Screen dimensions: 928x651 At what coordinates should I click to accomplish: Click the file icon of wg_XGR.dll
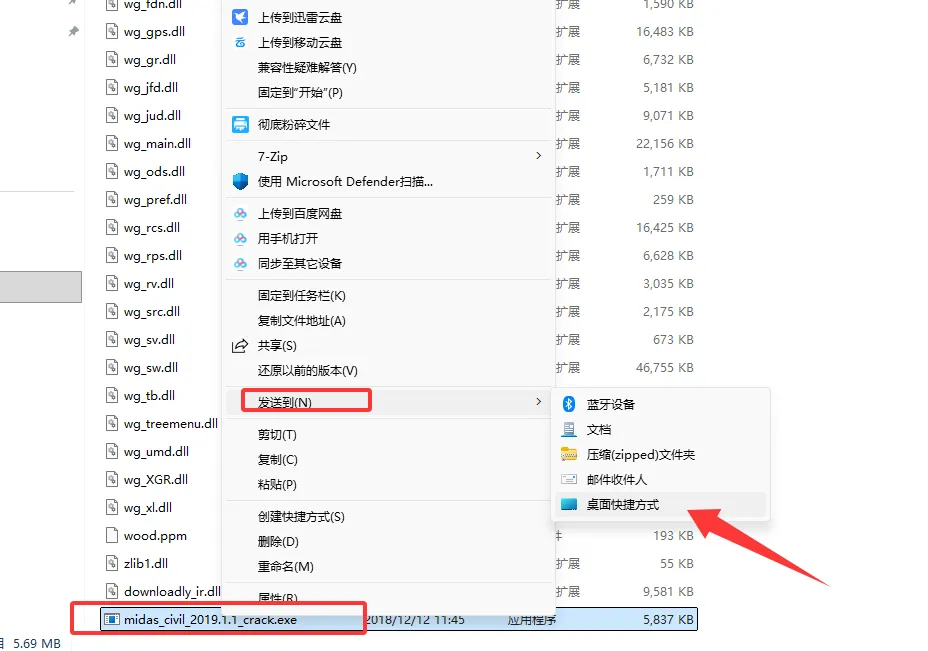click(112, 479)
